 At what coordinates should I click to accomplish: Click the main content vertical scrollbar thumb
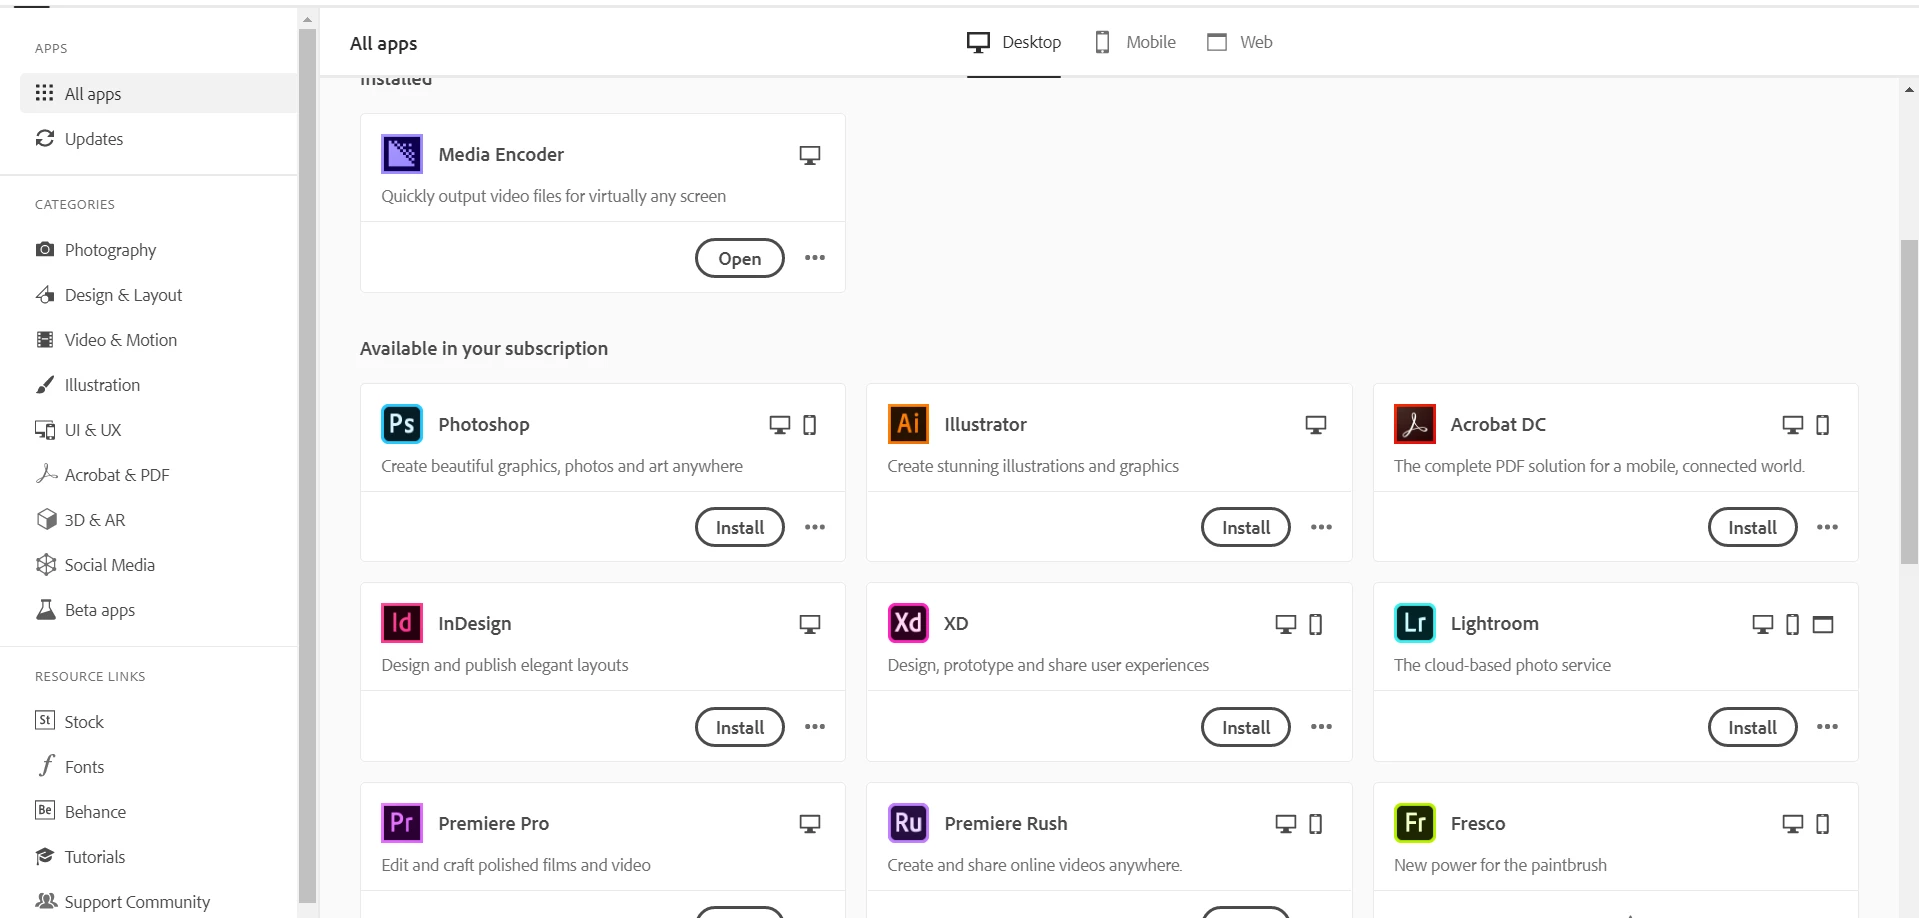coord(1909,402)
